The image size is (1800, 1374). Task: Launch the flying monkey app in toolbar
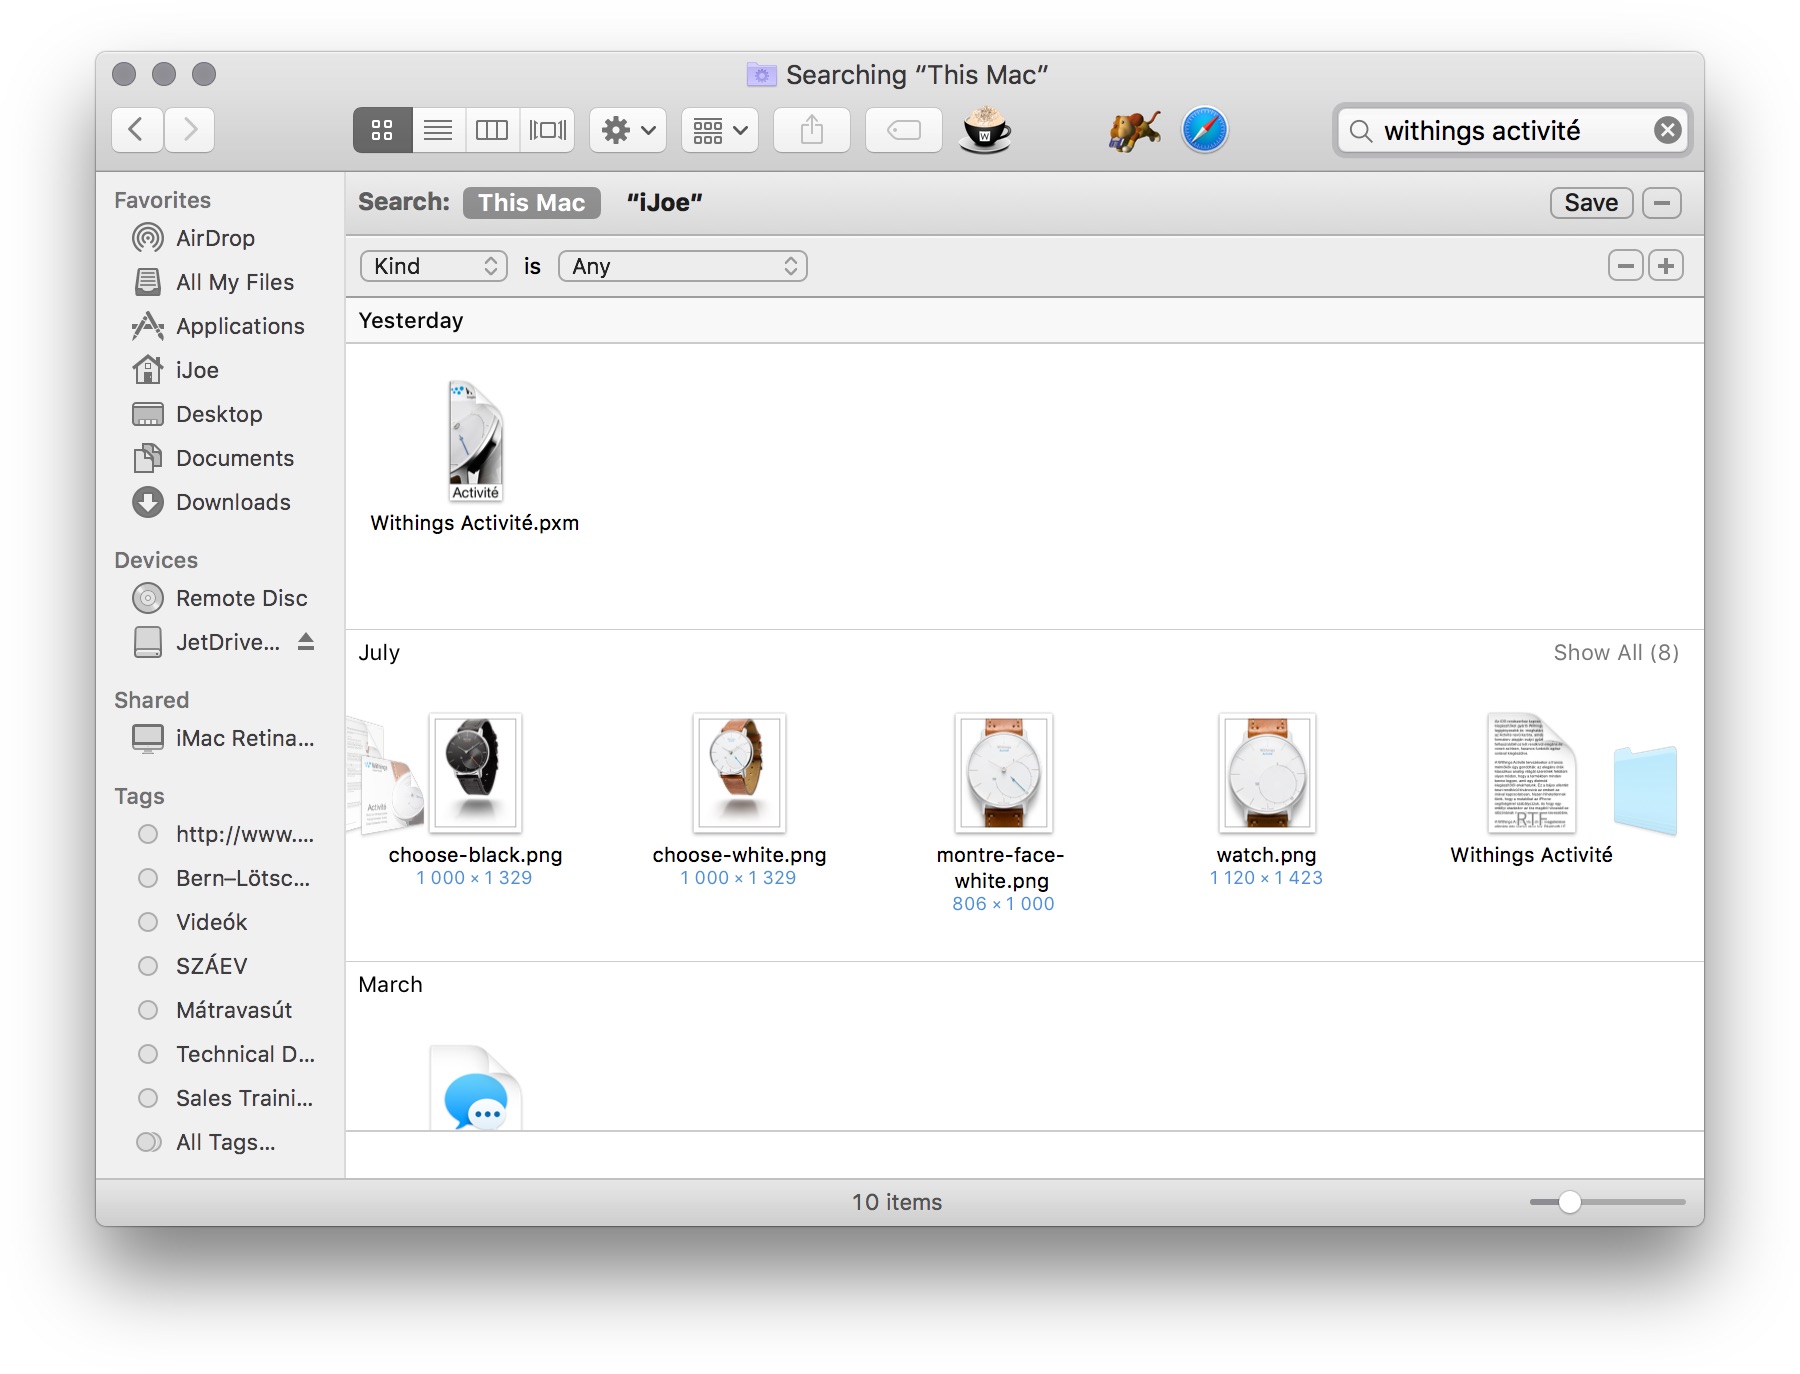1134,130
